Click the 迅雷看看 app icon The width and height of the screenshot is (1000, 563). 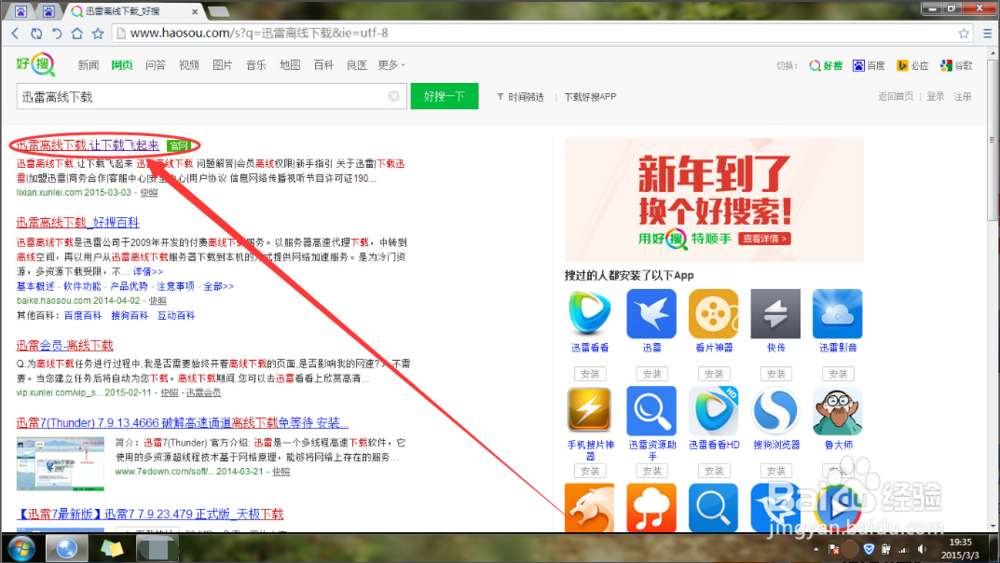[x=589, y=313]
